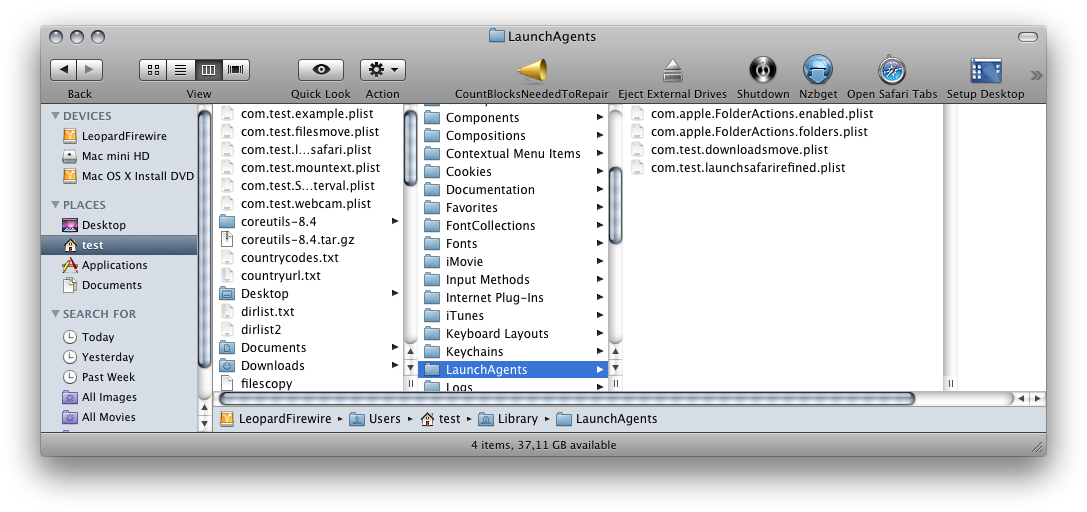Select com.test.filesmove.plist file
This screenshot has width=1087, height=512.
(308, 132)
